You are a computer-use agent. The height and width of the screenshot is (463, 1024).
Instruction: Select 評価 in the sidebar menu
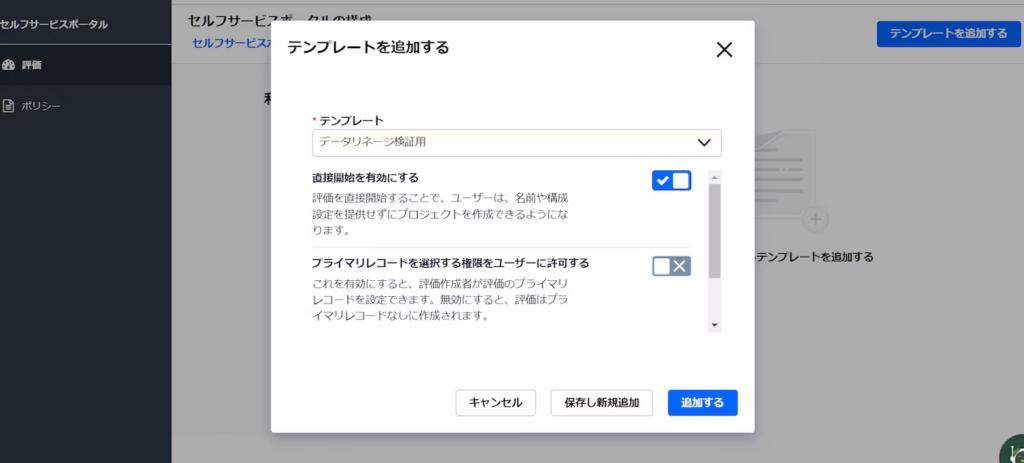click(x=32, y=65)
